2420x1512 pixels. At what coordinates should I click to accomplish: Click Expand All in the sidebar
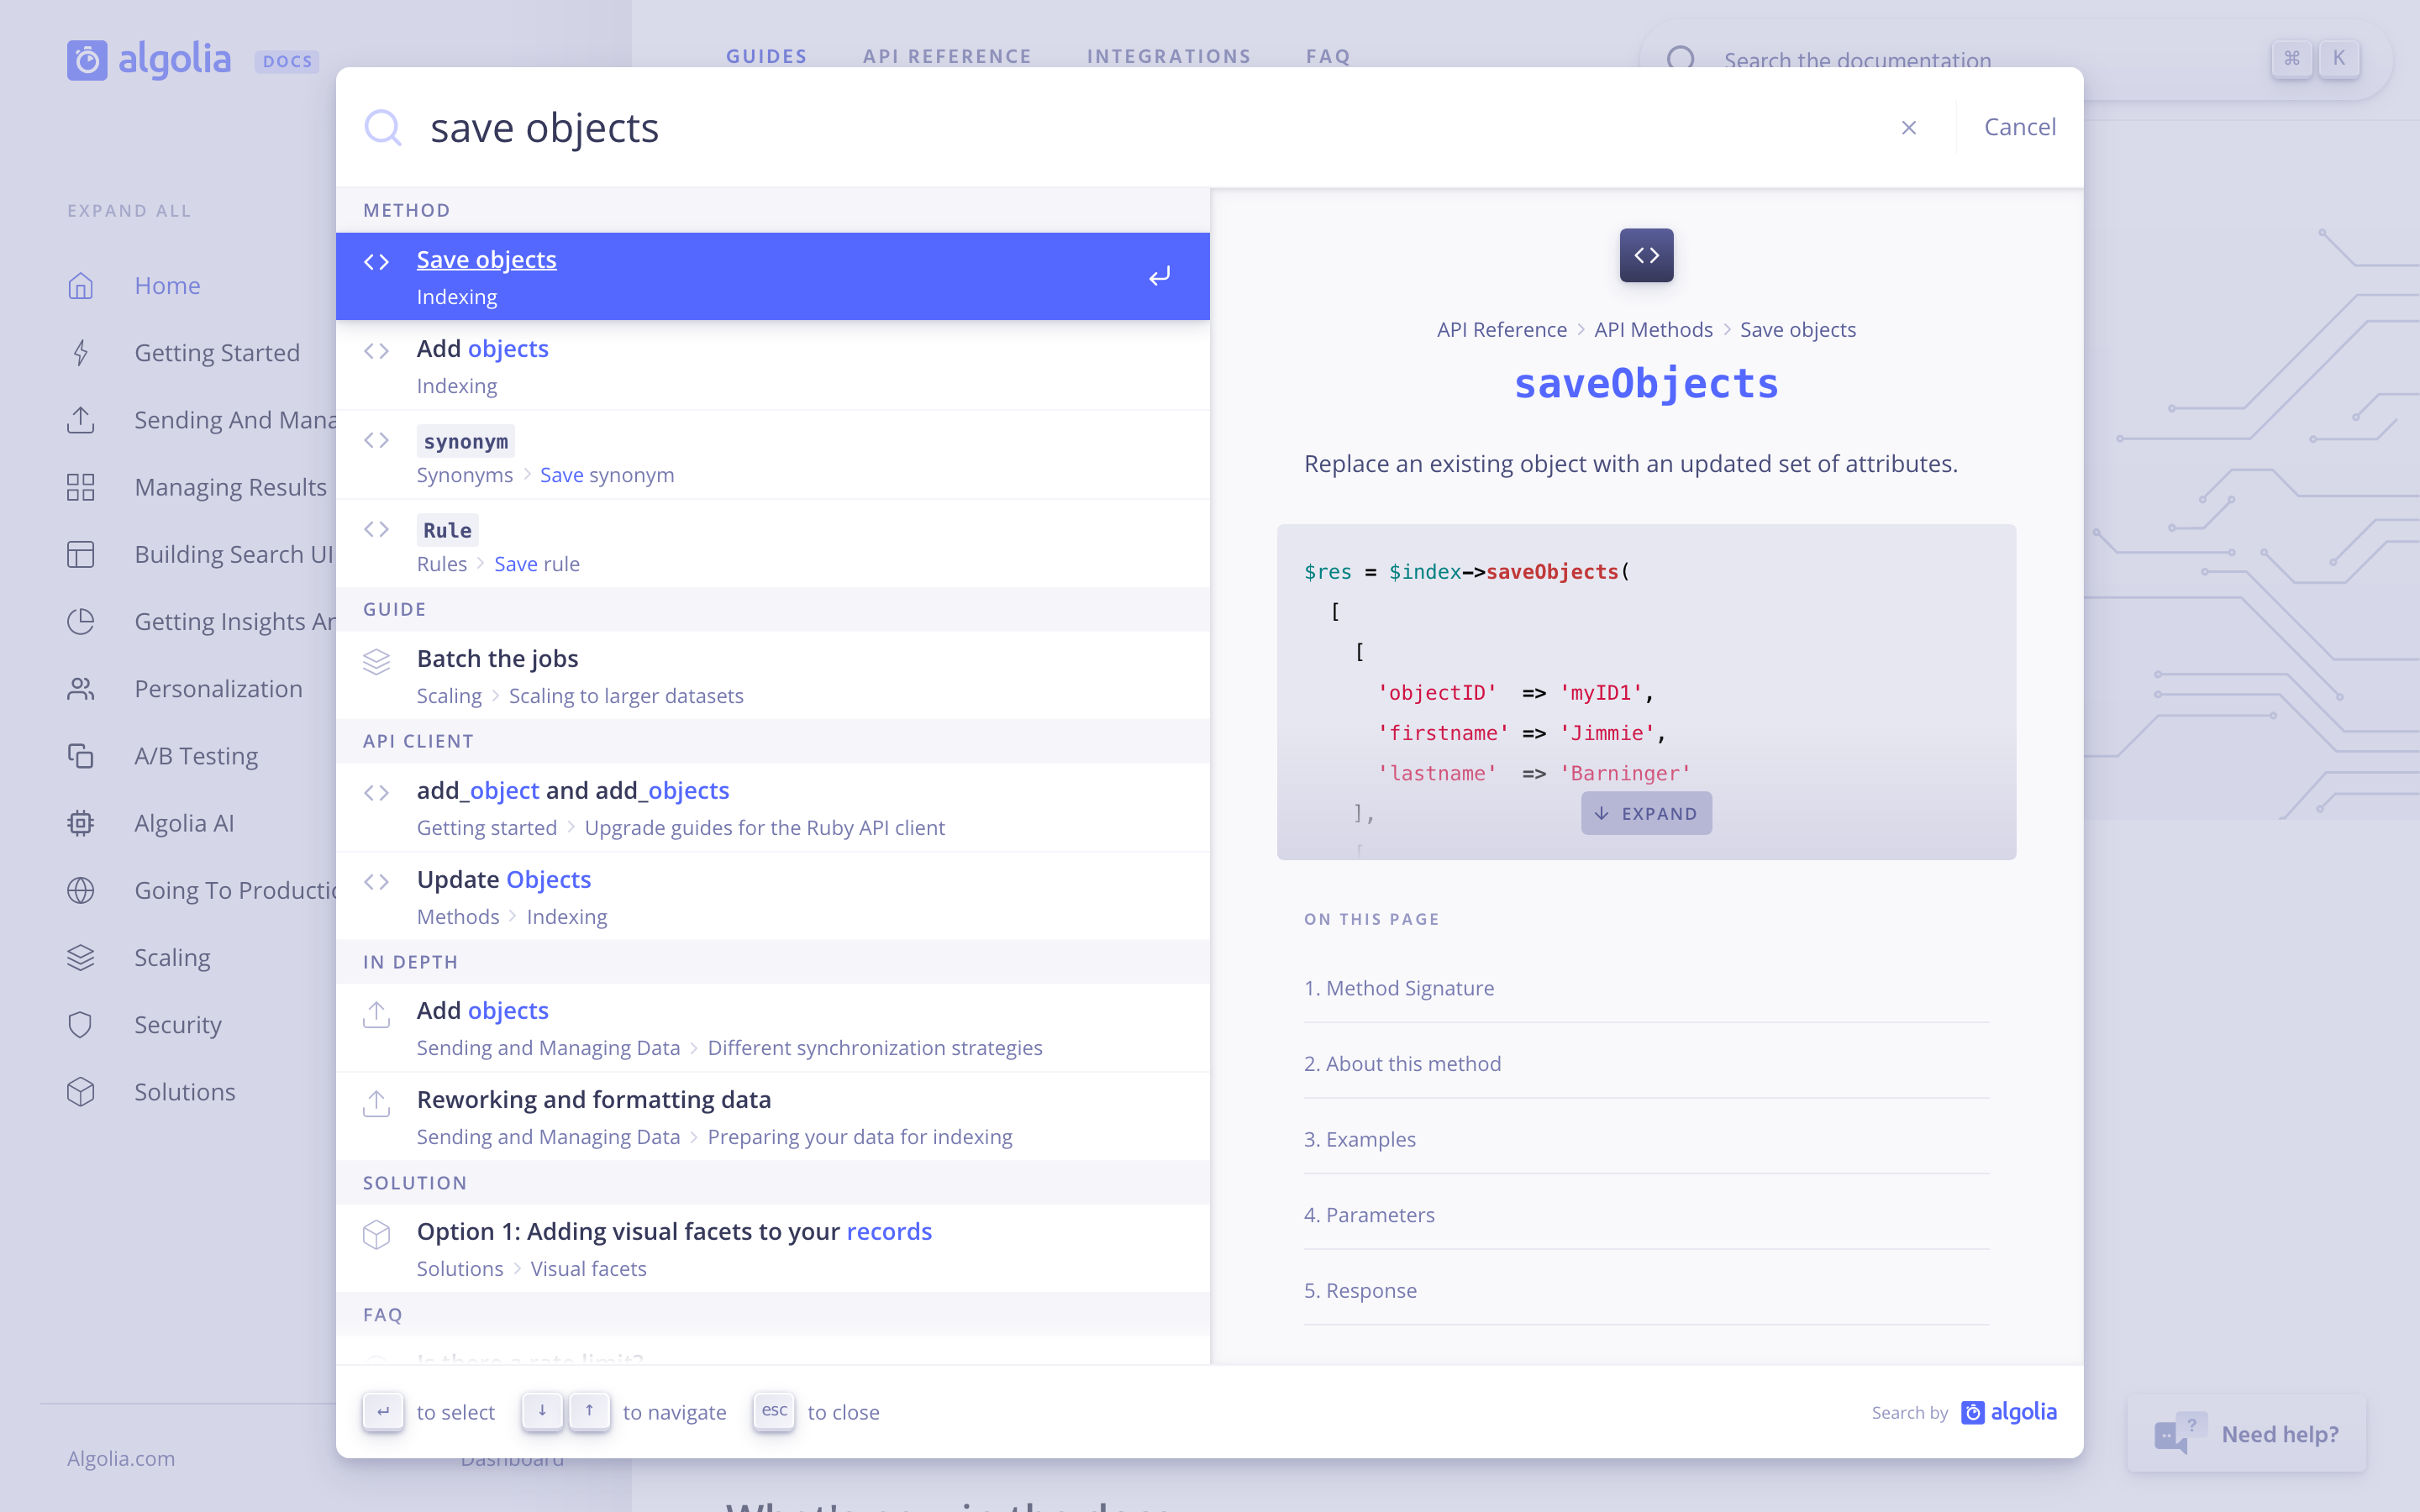coord(129,210)
